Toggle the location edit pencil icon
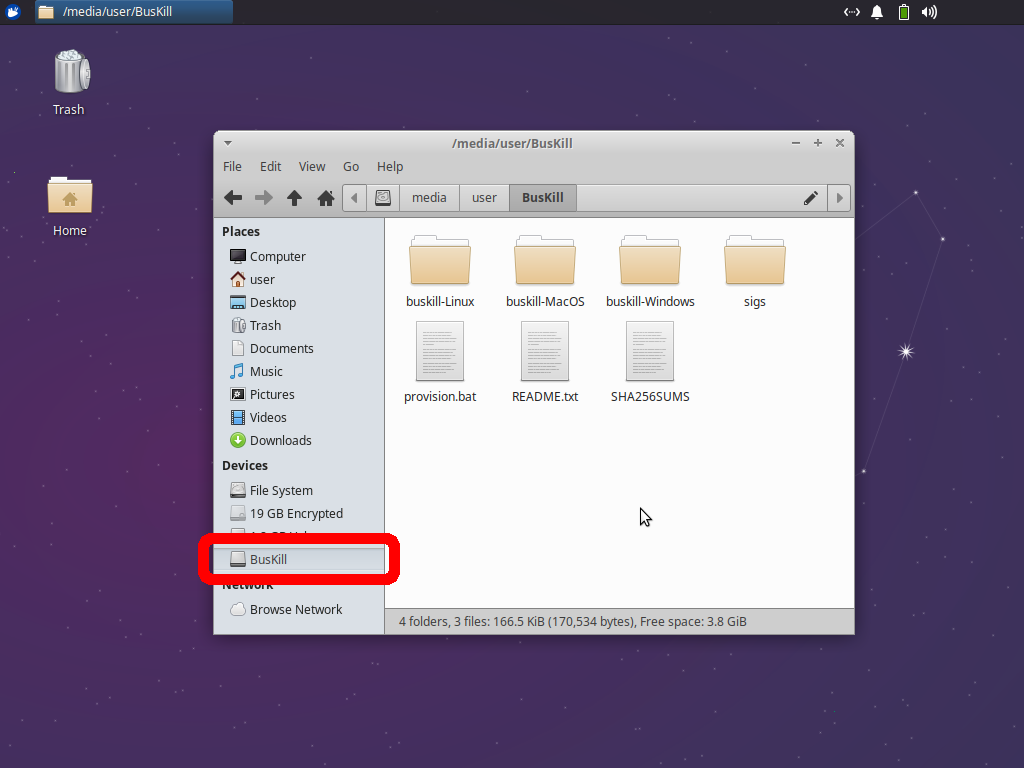The width and height of the screenshot is (1024, 768). (x=810, y=198)
